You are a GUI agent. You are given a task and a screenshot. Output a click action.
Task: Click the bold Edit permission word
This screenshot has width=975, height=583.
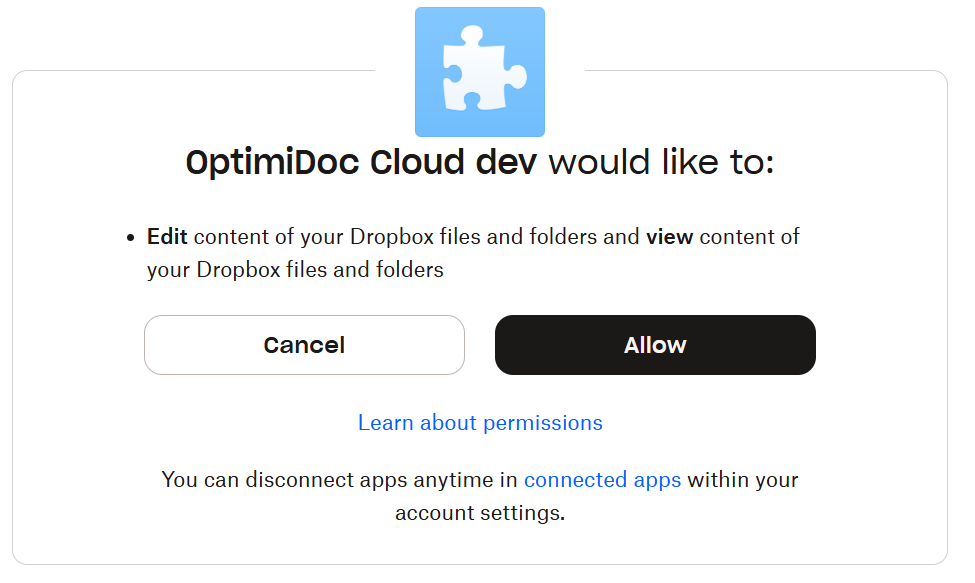[x=168, y=237]
